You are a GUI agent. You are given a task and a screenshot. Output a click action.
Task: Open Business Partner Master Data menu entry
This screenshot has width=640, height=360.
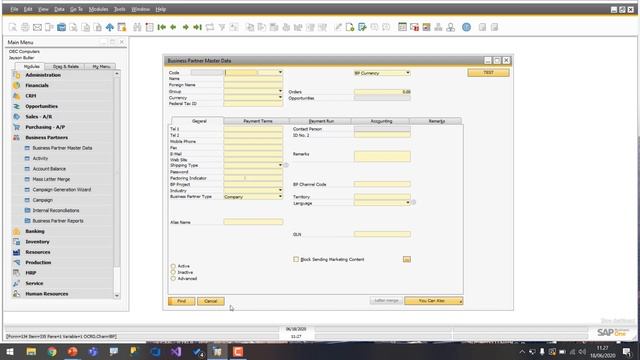click(62, 148)
